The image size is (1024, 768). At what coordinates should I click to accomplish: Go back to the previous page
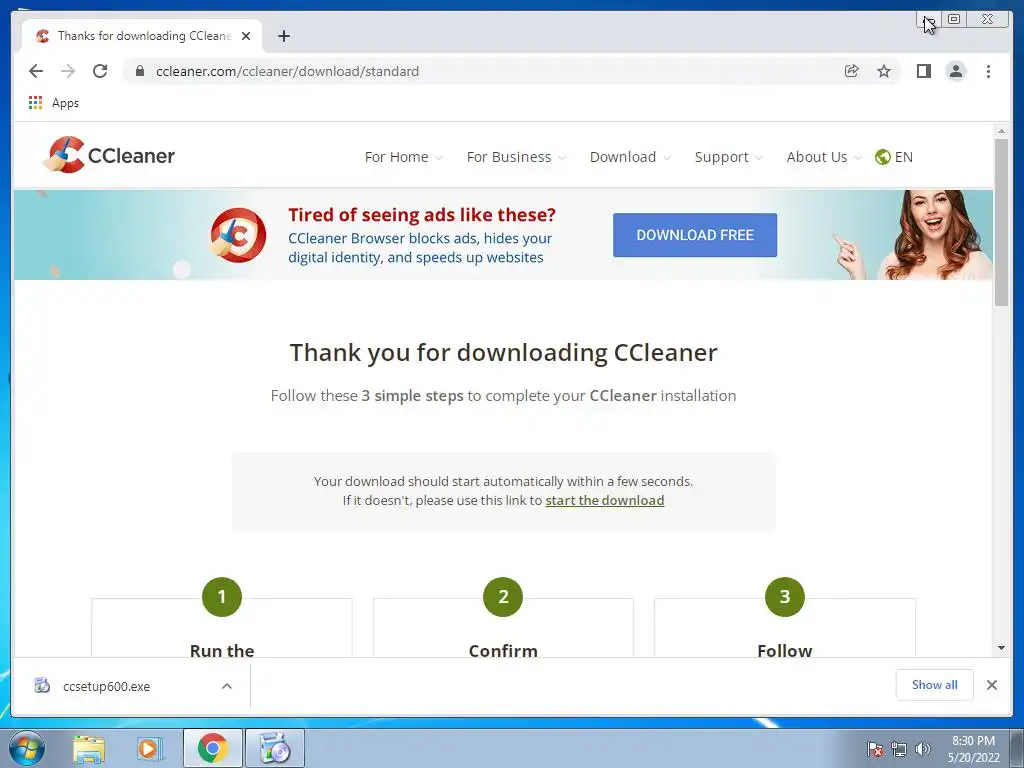pos(36,71)
